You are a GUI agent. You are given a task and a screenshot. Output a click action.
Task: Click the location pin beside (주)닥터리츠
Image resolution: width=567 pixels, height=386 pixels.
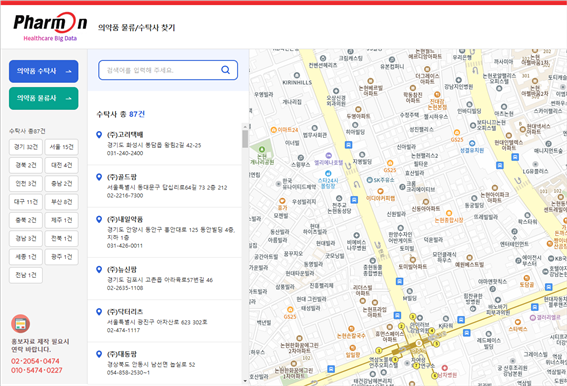point(99,311)
